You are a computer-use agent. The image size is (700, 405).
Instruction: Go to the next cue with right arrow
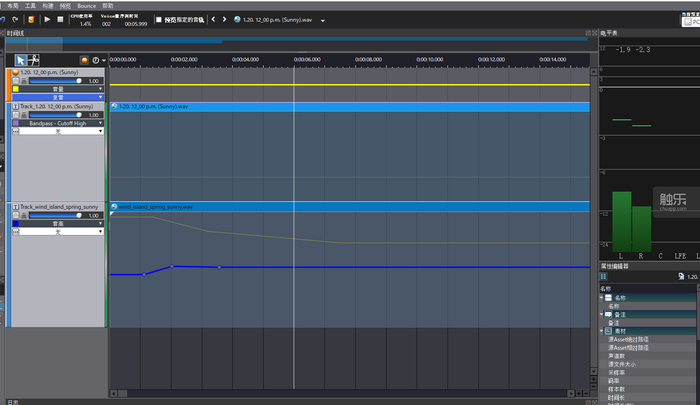pos(224,19)
